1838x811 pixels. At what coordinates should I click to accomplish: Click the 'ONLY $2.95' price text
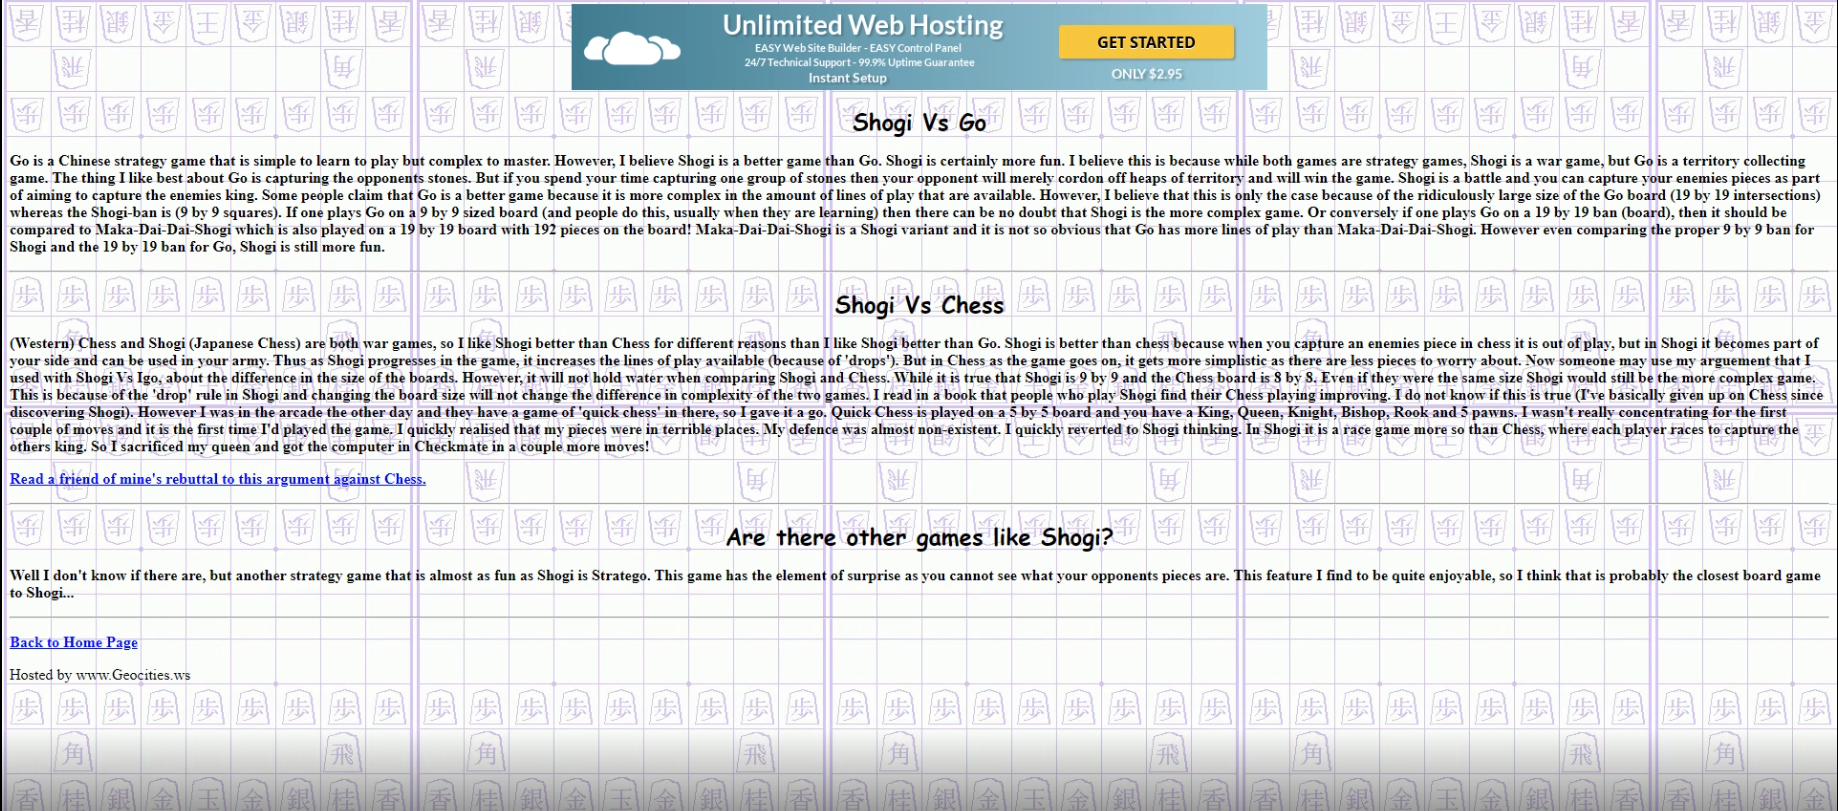[x=1146, y=74]
